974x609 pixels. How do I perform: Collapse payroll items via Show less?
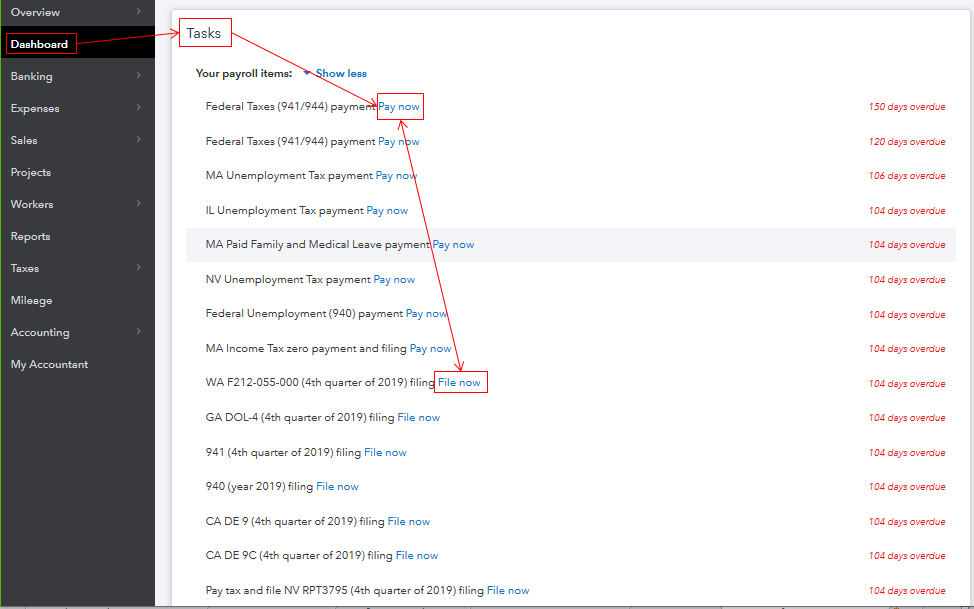pyautogui.click(x=341, y=73)
